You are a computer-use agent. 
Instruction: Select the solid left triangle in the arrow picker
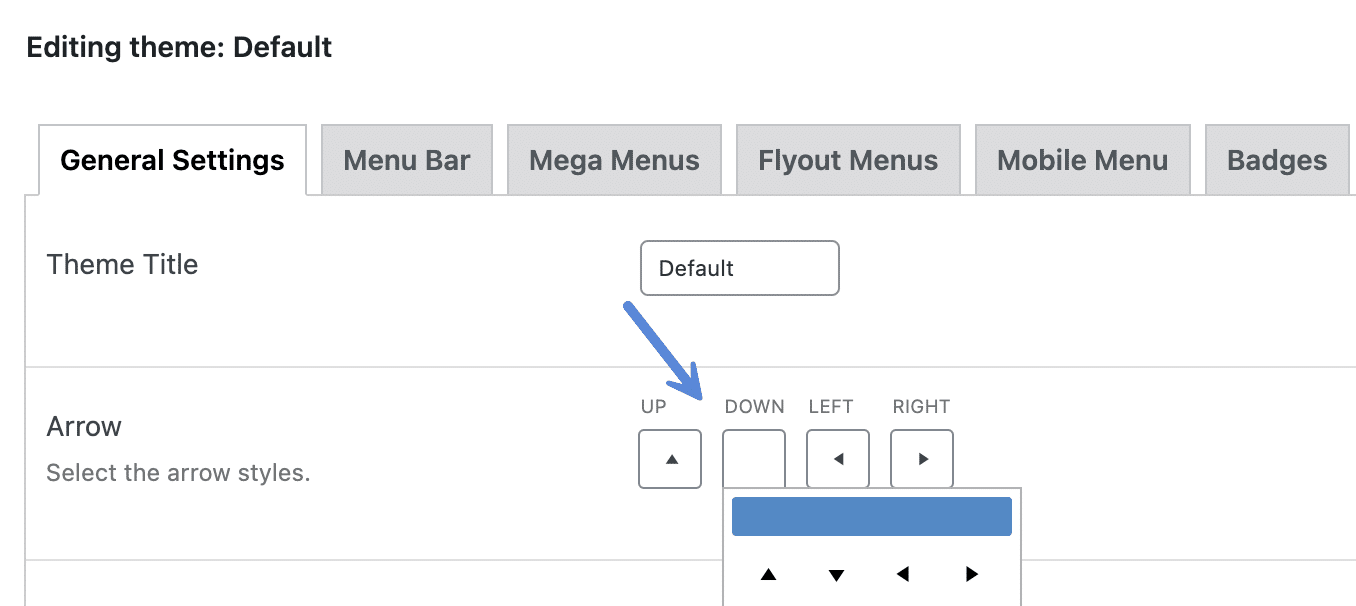(903, 574)
